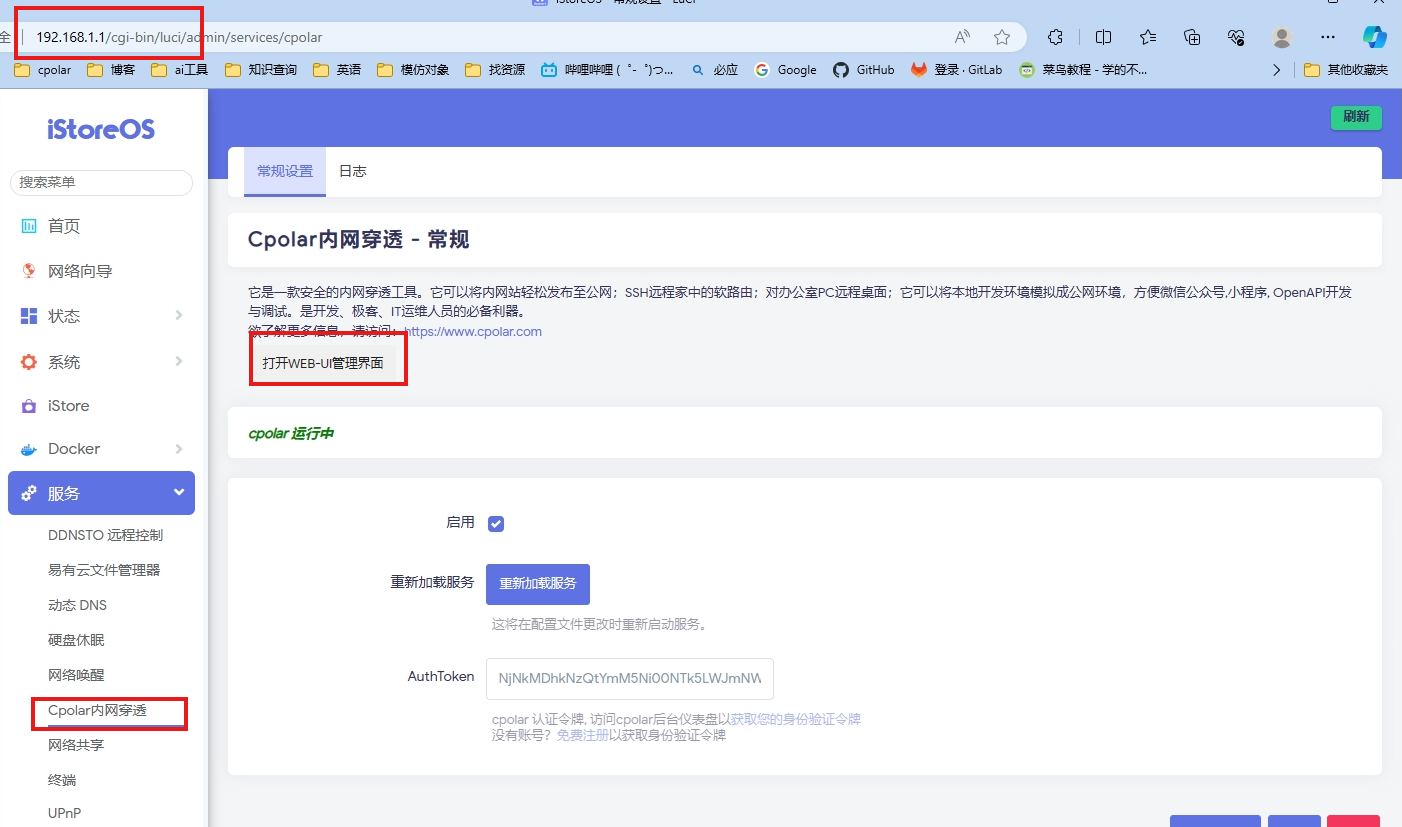Click 打开WEB-UI管理界面 button

(x=323, y=363)
